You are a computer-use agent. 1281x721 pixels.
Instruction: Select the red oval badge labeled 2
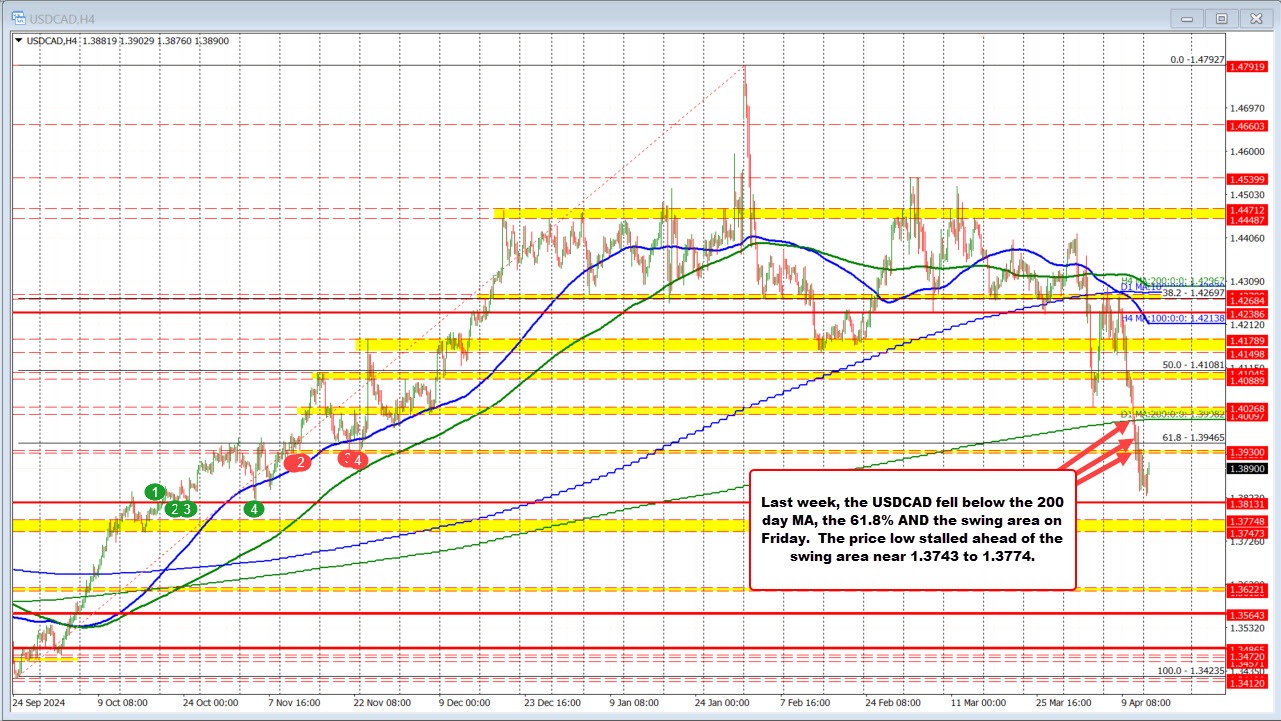pyautogui.click(x=299, y=463)
